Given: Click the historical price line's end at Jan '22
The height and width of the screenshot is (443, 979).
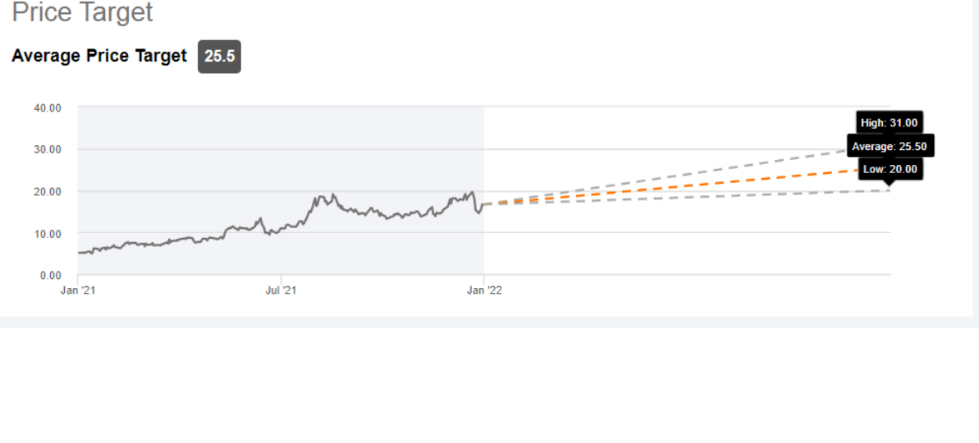Looking at the screenshot, I should 483,204.
